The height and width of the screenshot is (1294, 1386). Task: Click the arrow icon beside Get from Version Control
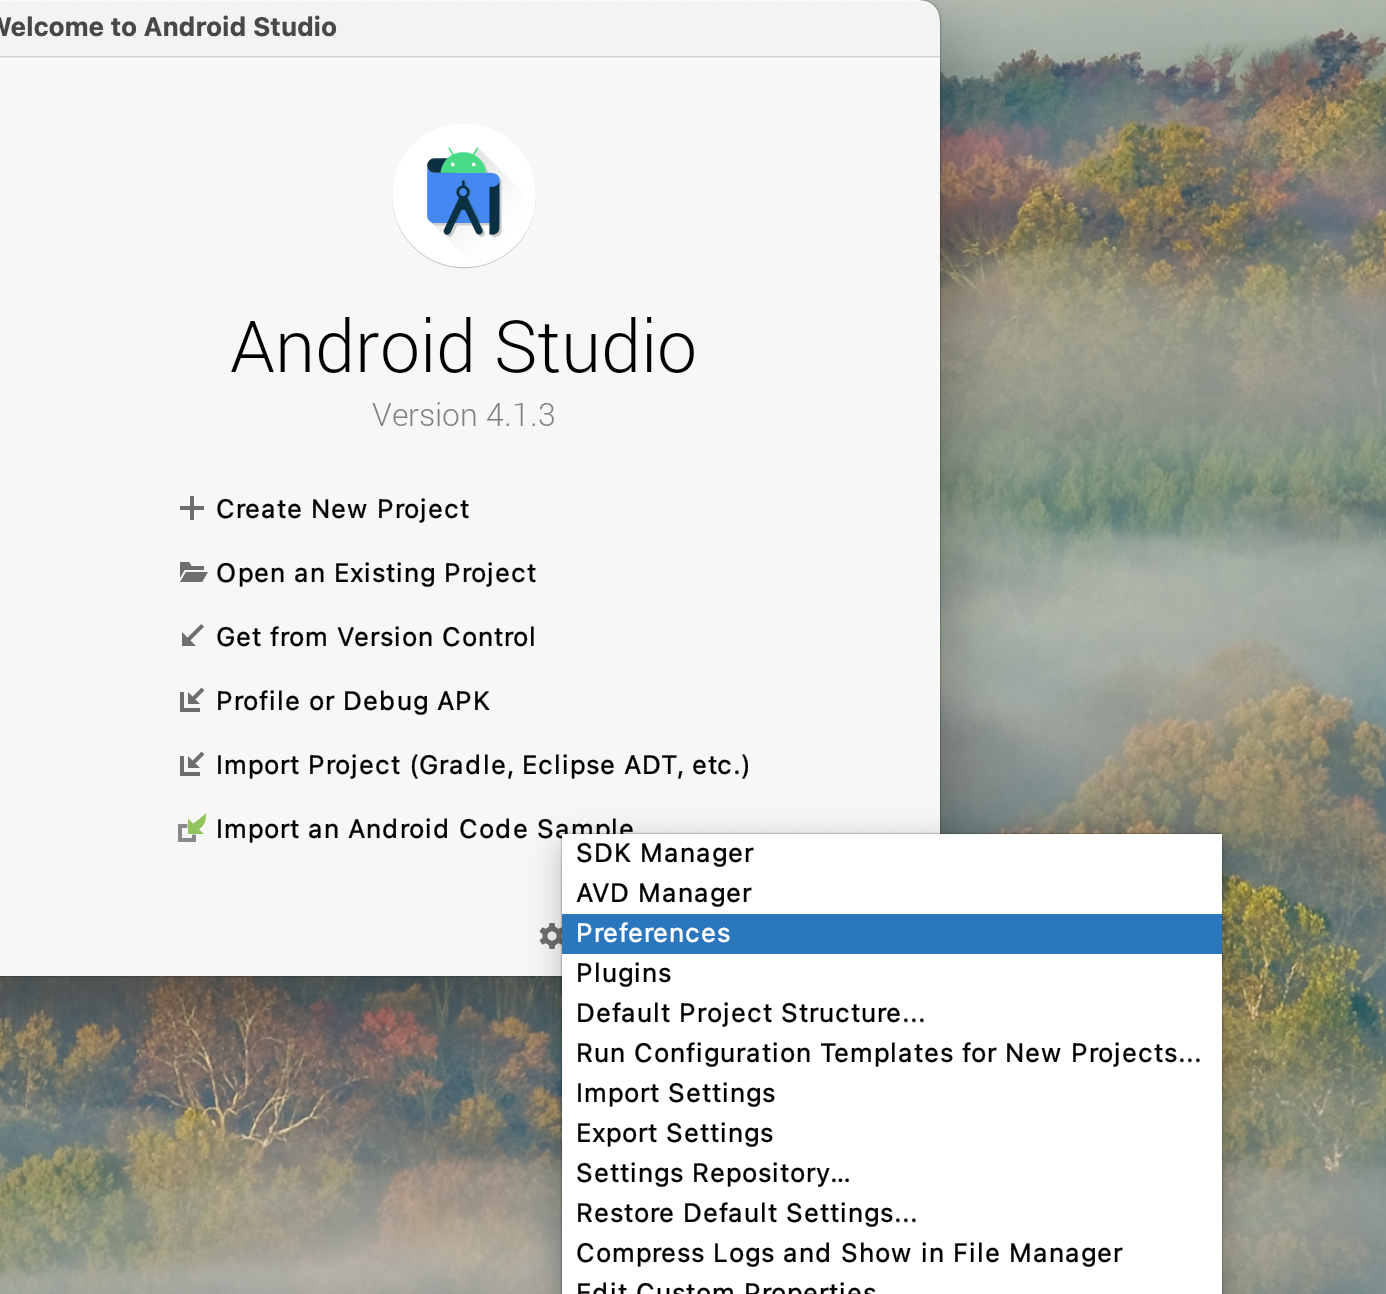point(191,636)
